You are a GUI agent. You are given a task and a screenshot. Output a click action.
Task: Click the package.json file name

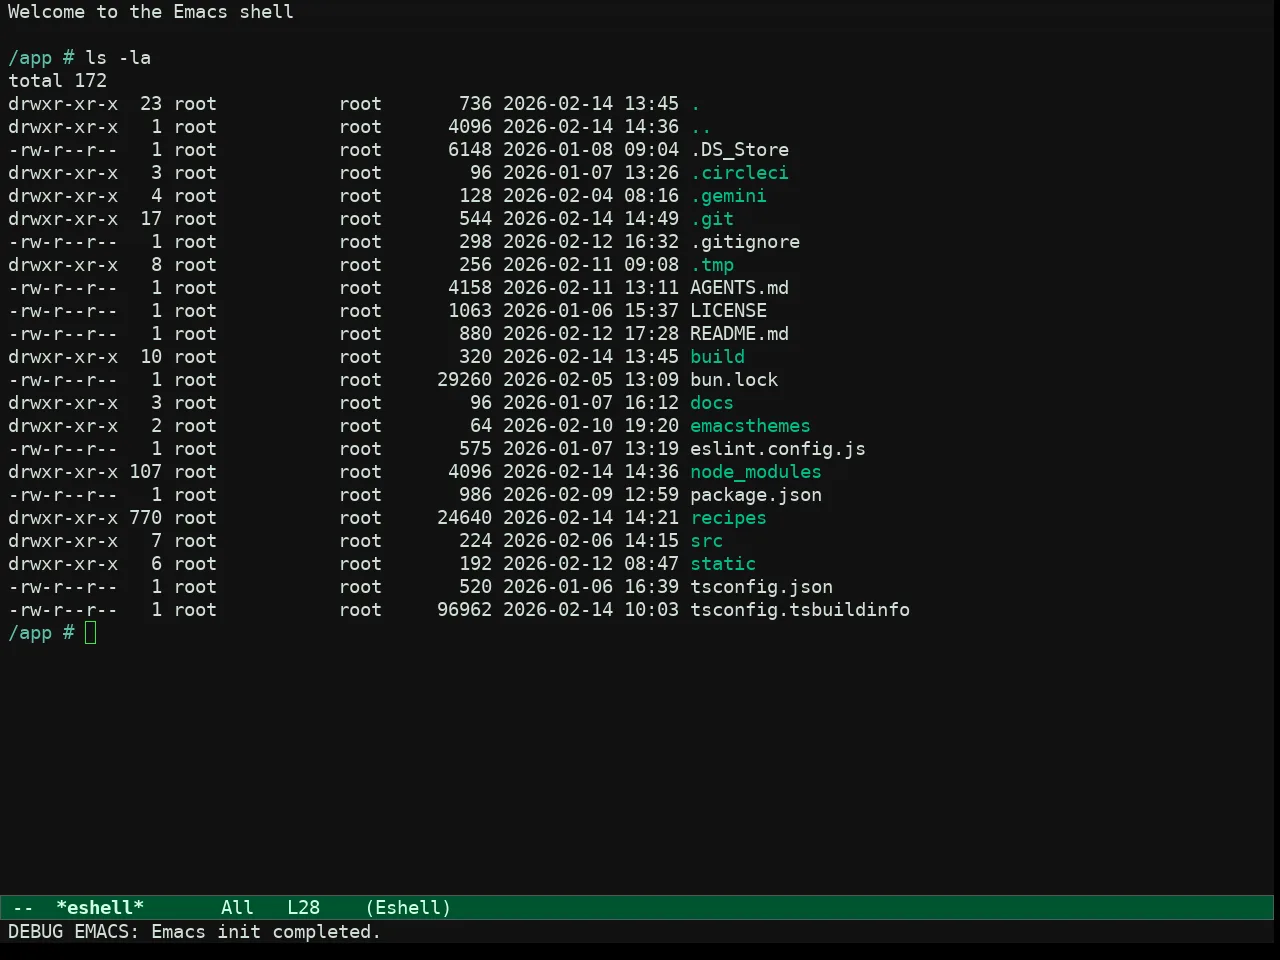[756, 495]
